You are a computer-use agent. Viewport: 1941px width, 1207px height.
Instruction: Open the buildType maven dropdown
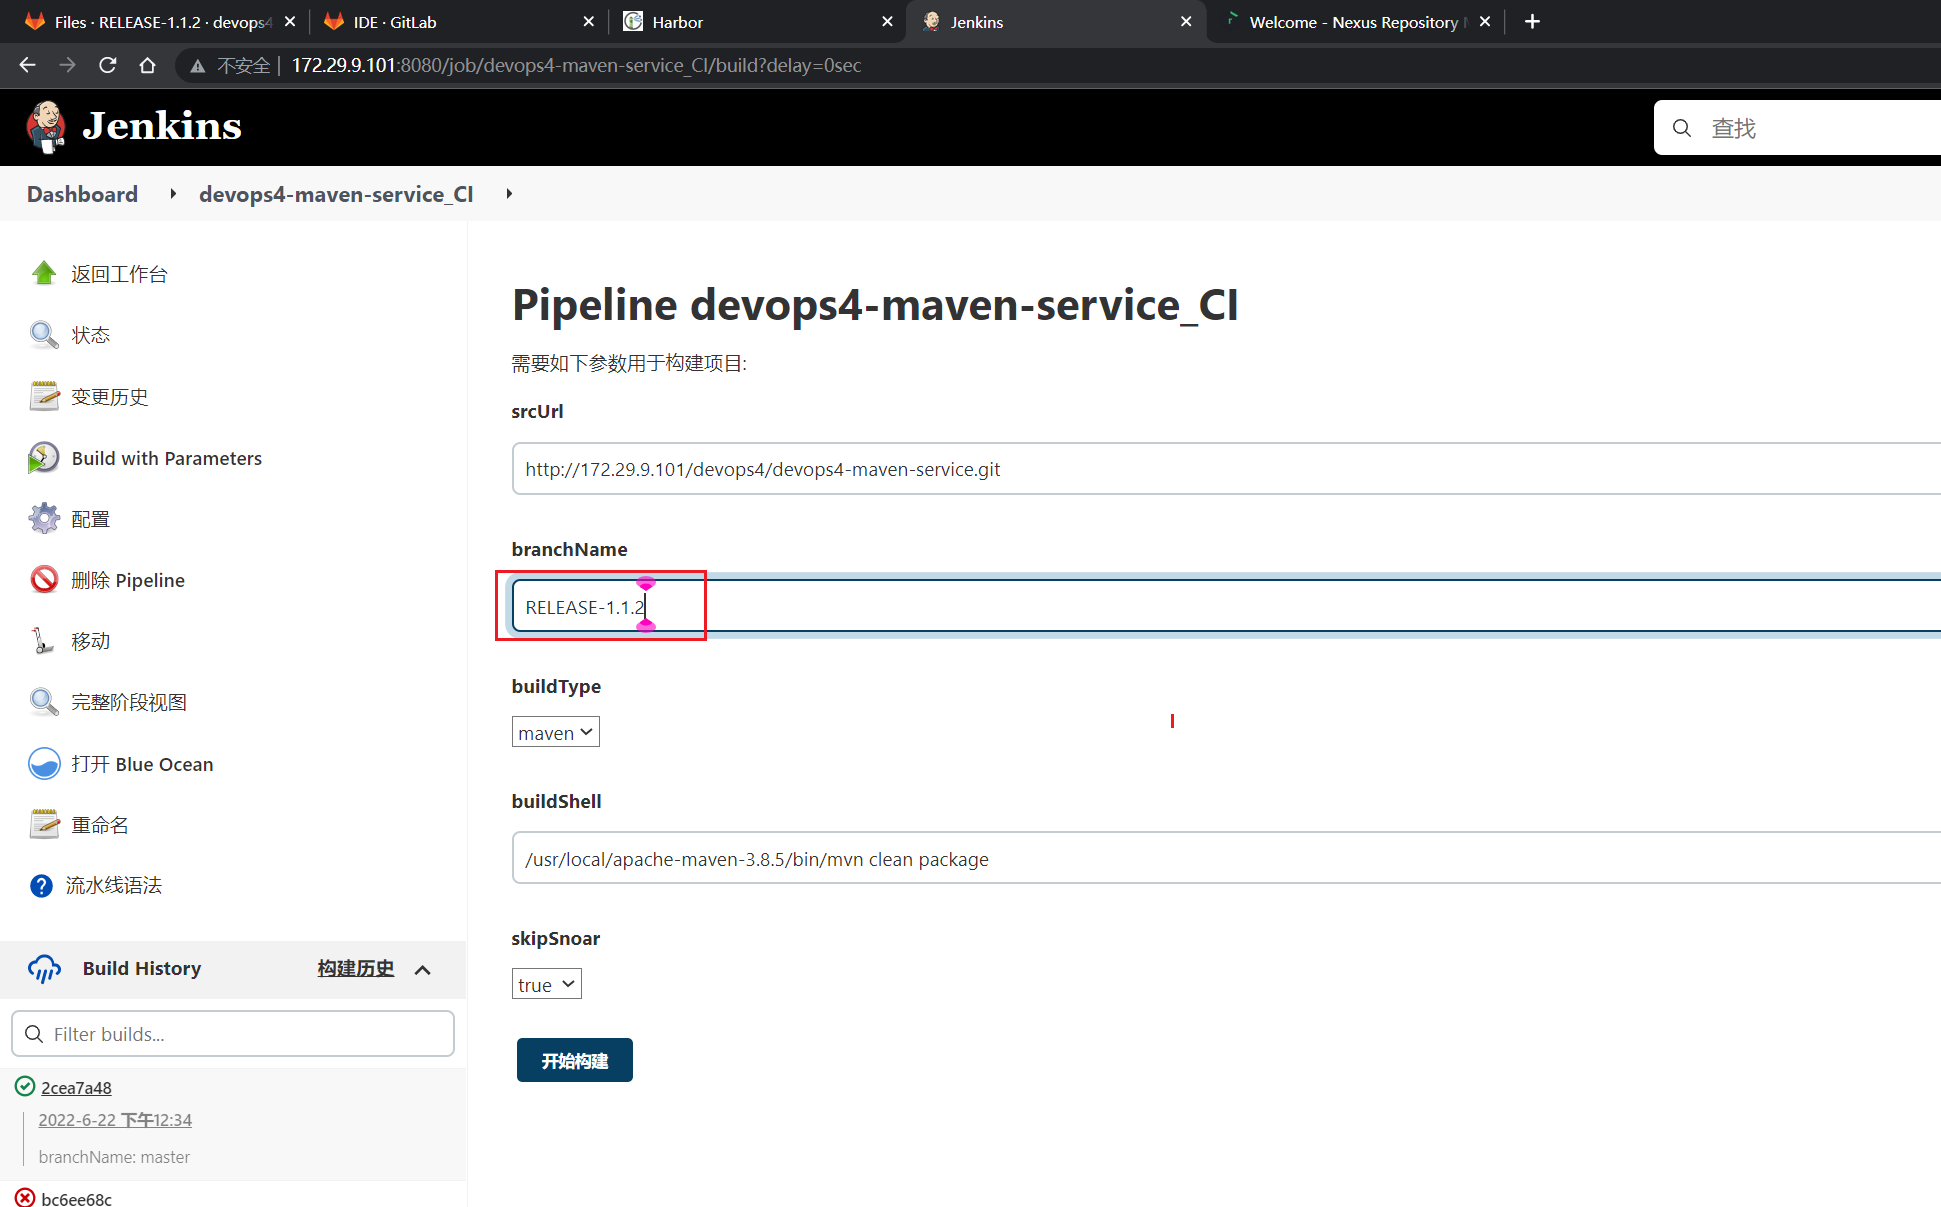coord(555,732)
